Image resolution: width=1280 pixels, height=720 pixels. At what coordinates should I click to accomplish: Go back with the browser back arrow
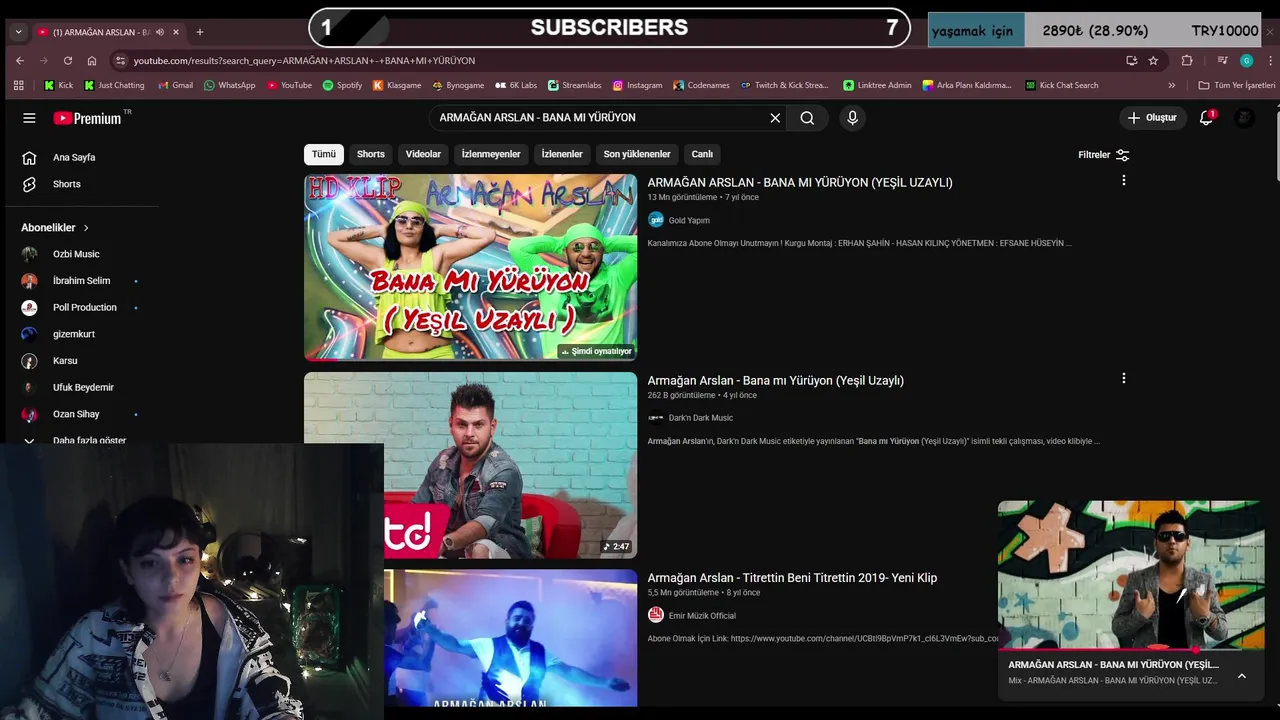click(19, 60)
